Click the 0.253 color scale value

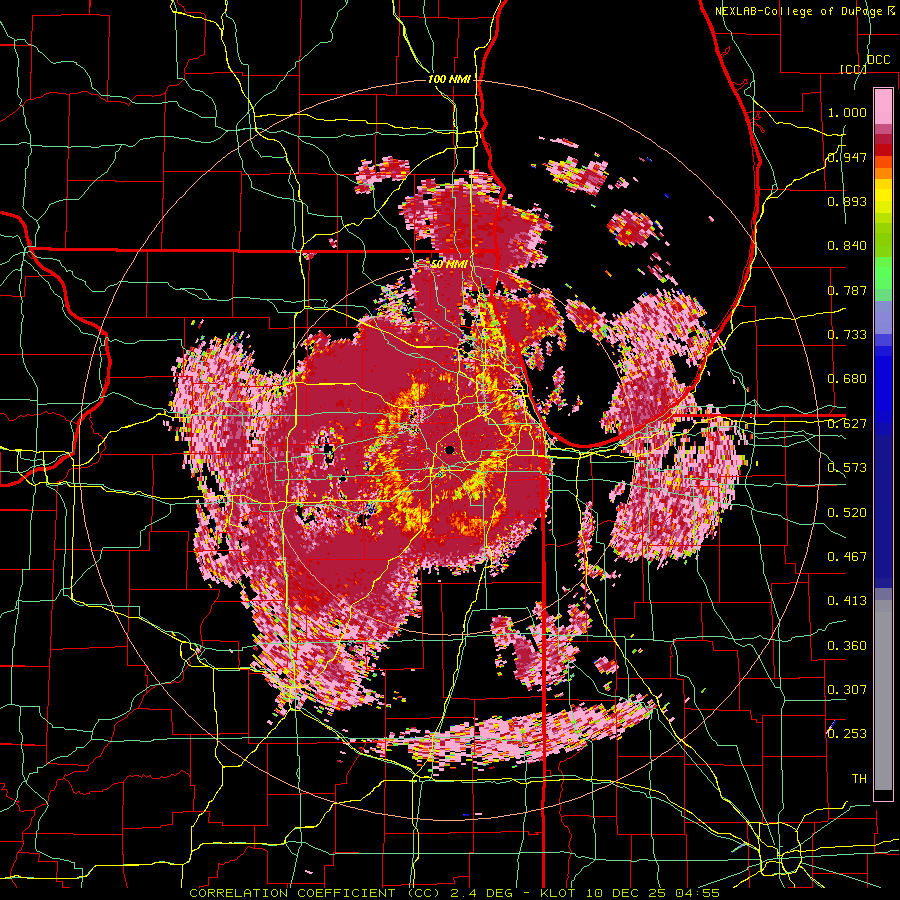pyautogui.click(x=847, y=734)
